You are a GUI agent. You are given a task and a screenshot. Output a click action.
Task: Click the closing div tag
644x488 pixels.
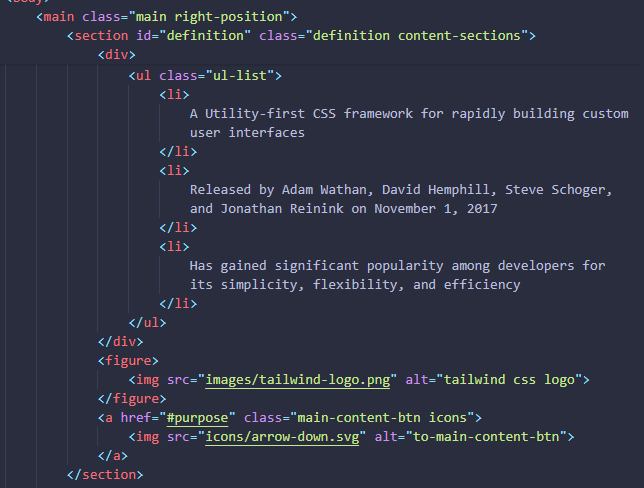[x=120, y=342]
